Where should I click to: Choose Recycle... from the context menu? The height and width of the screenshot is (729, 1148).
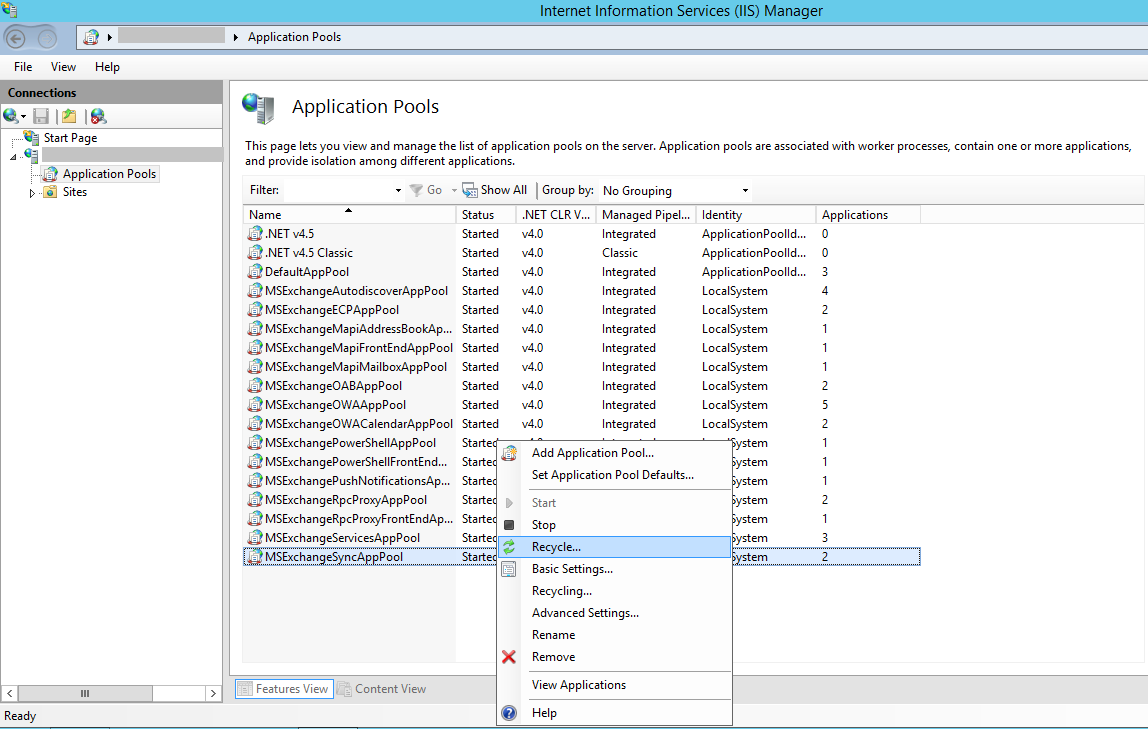614,547
